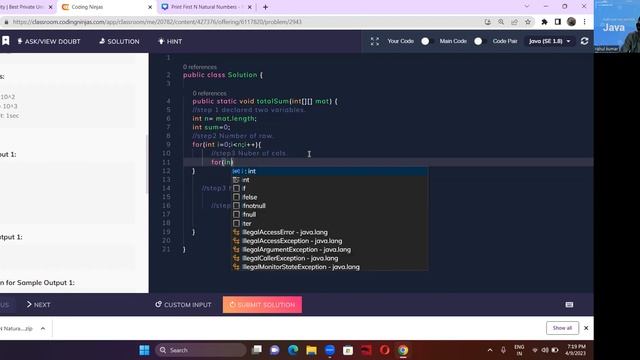The height and width of the screenshot is (360, 640).
Task: Click the ENG IN language indicator
Action: click(519, 350)
